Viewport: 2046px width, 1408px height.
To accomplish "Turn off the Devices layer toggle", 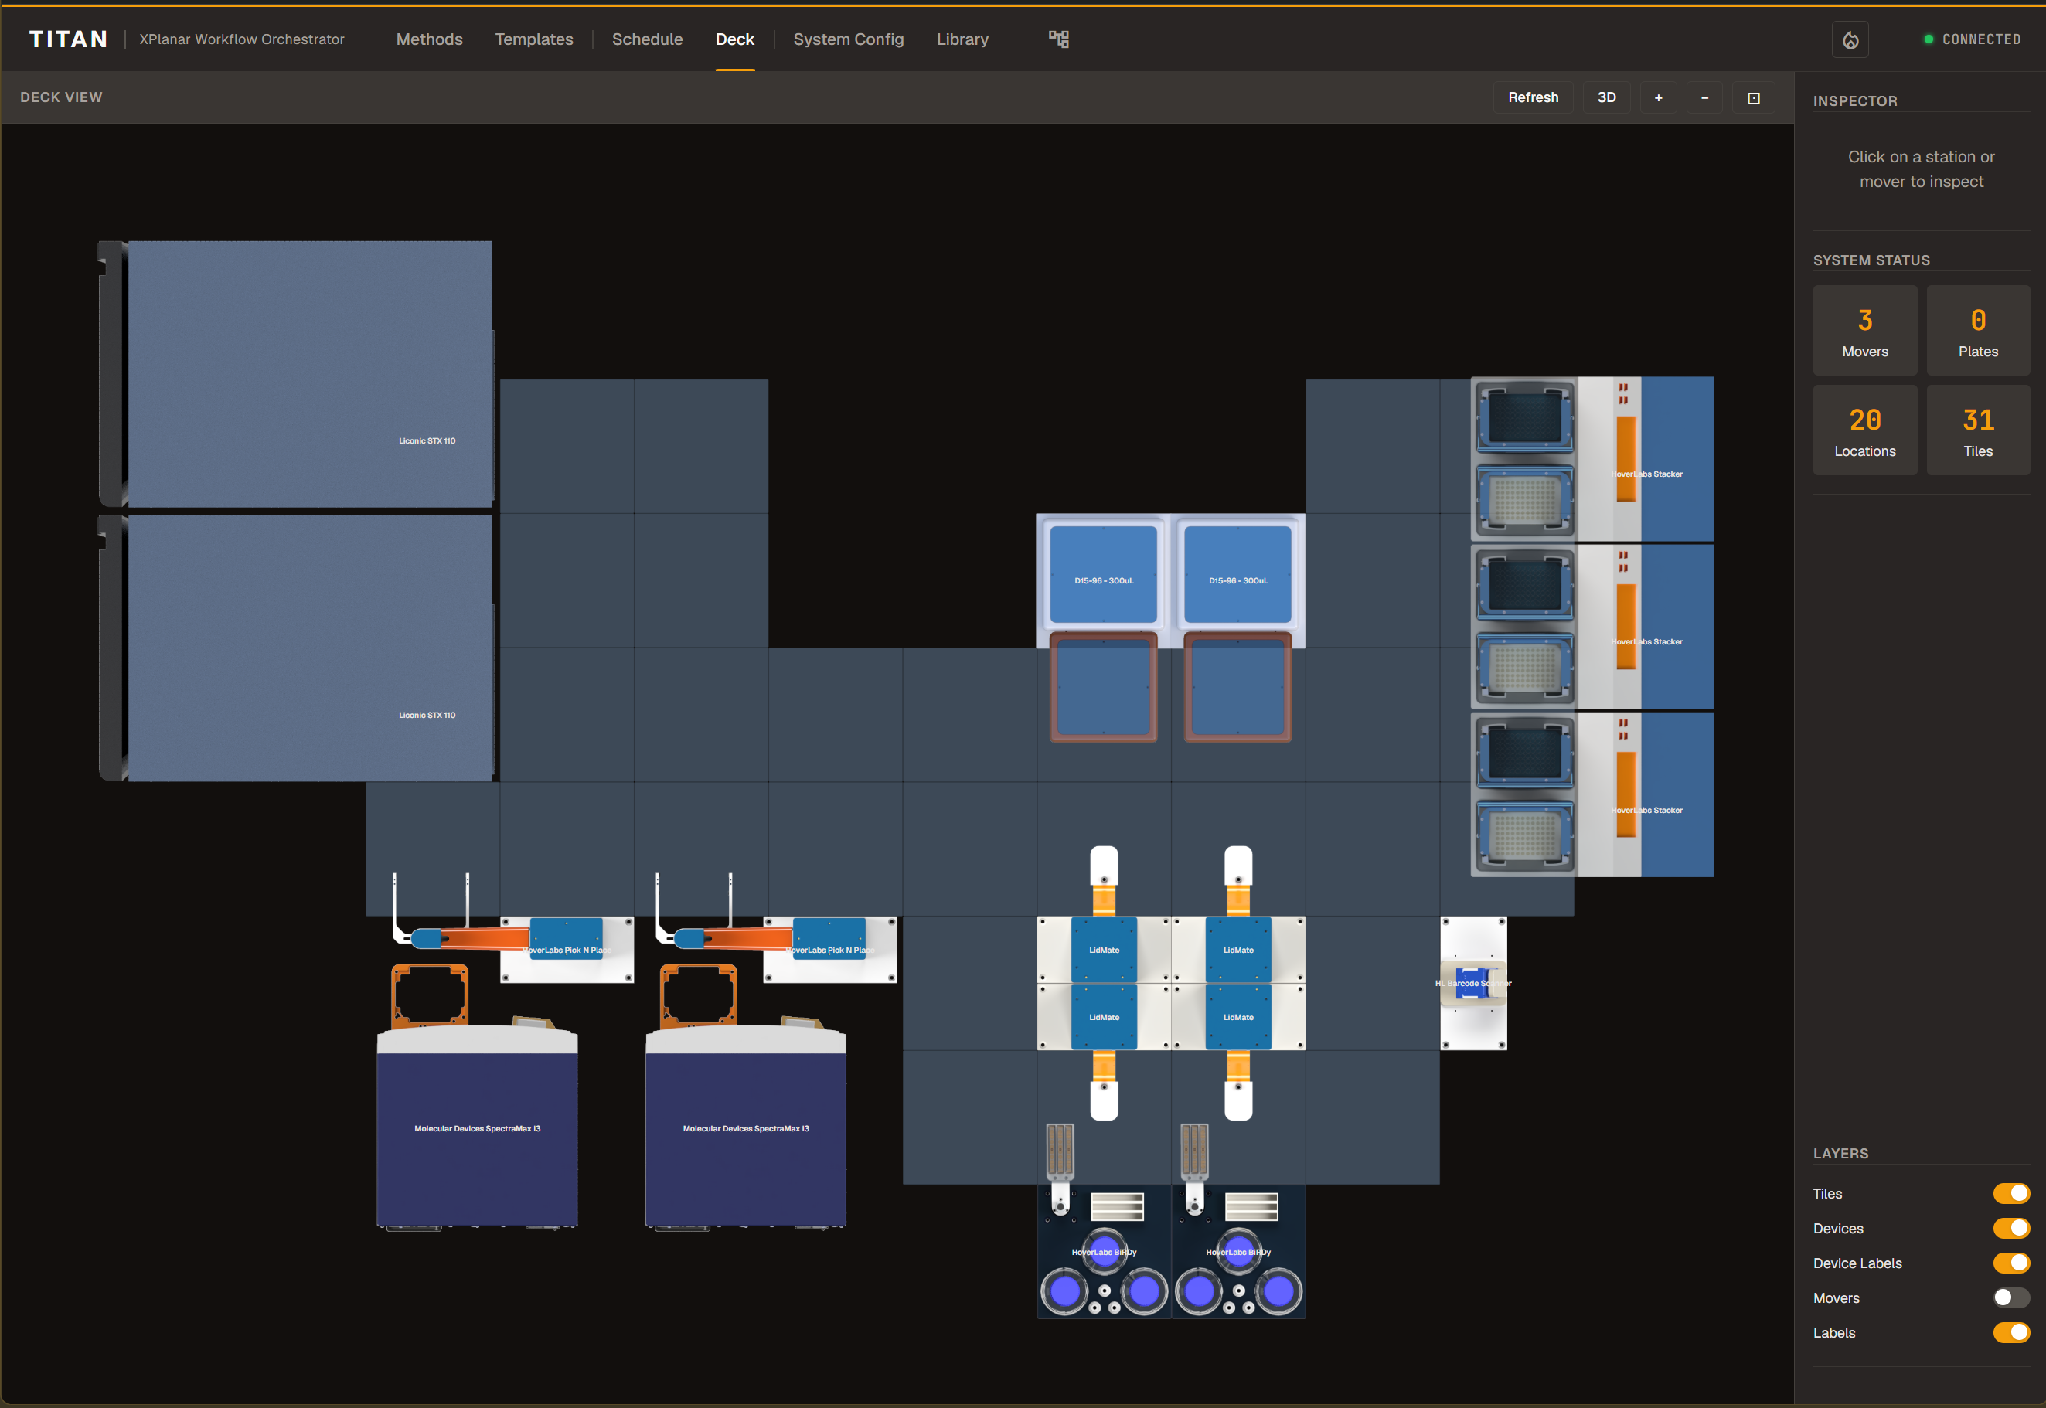I will 2011,1228.
